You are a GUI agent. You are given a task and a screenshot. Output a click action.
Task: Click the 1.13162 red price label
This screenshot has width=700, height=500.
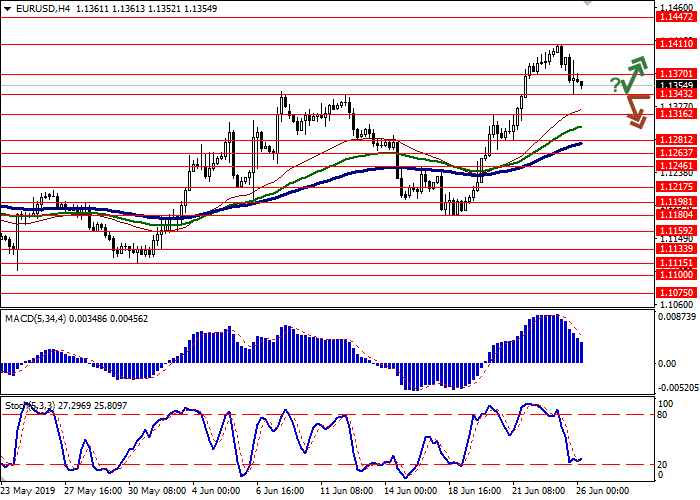674,114
